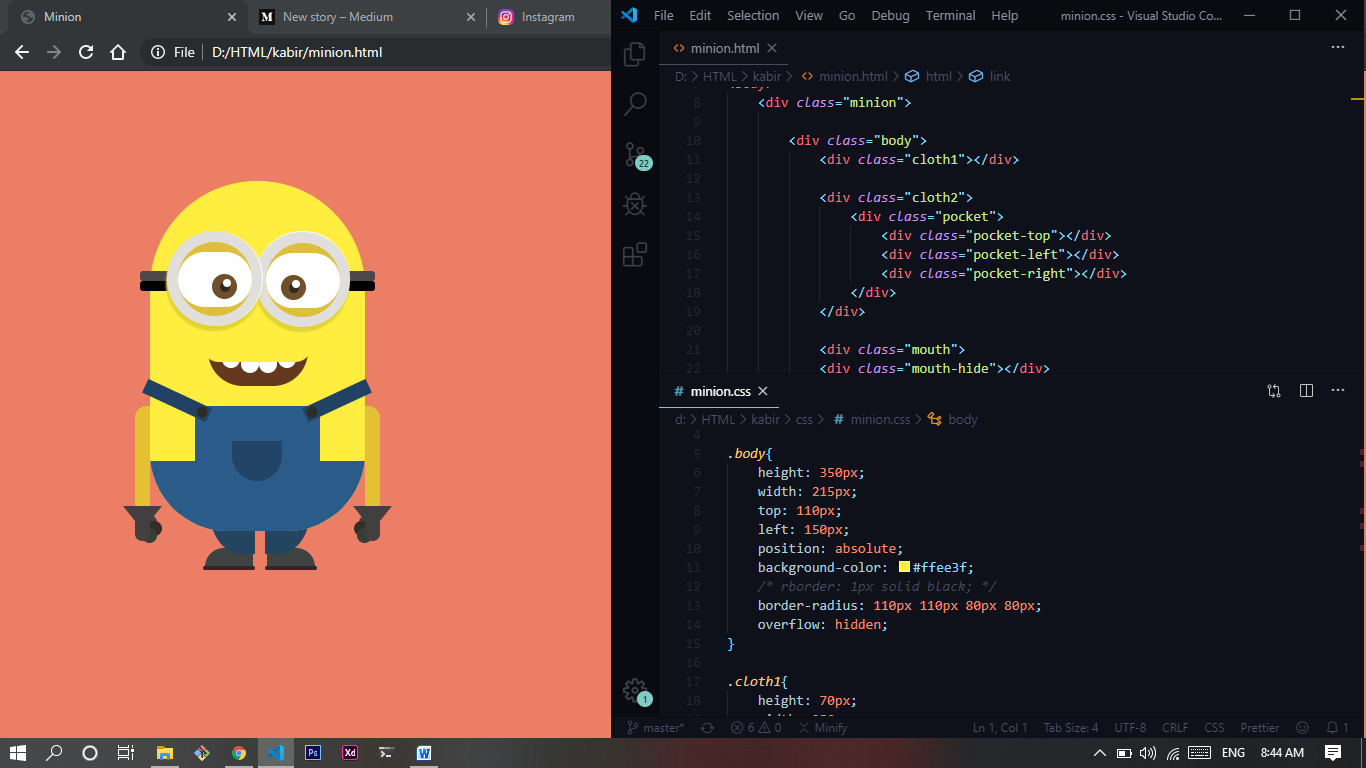Click the browser Forward arrow

54,52
